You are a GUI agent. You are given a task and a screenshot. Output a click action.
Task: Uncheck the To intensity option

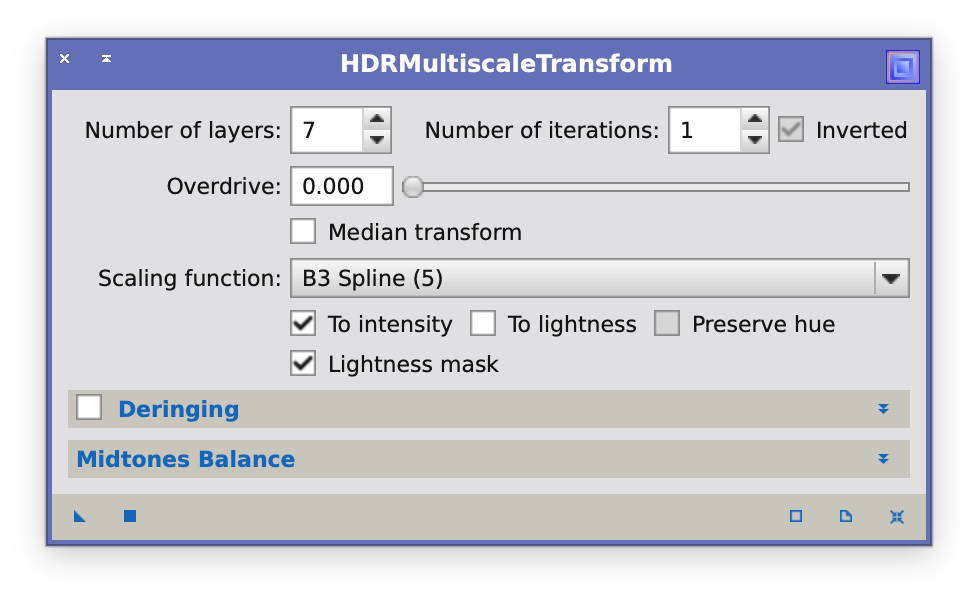[x=303, y=324]
